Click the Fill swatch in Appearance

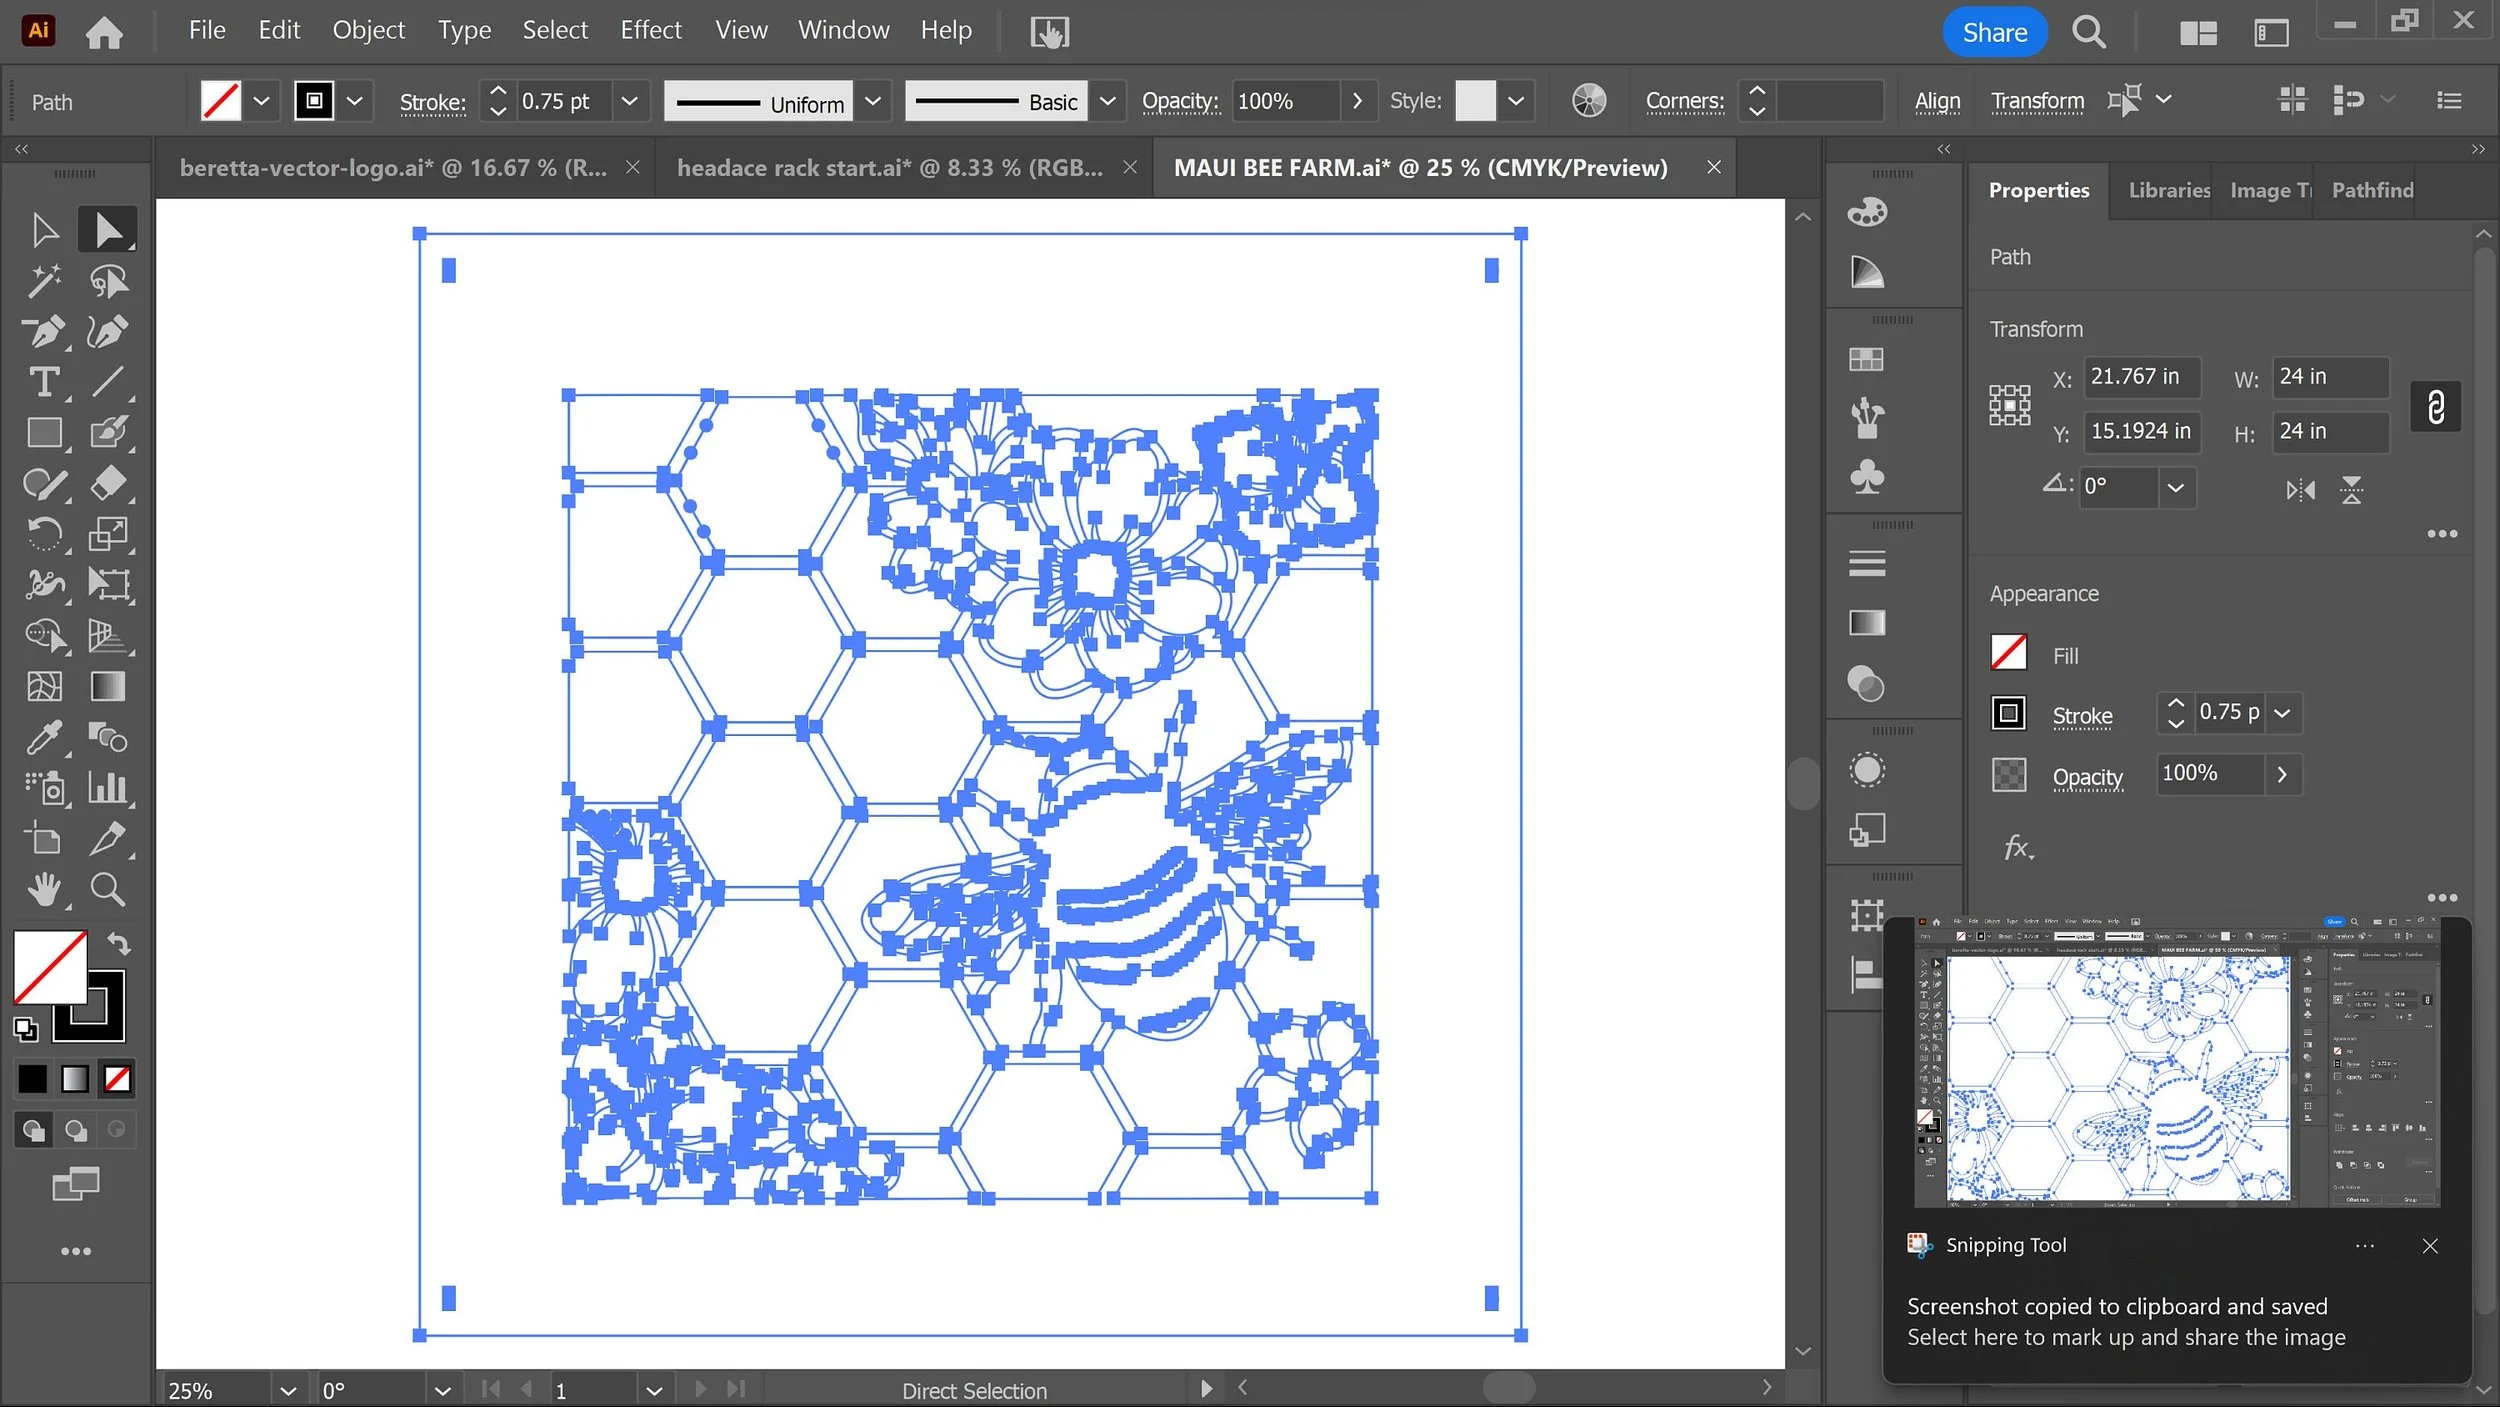(x=2008, y=653)
